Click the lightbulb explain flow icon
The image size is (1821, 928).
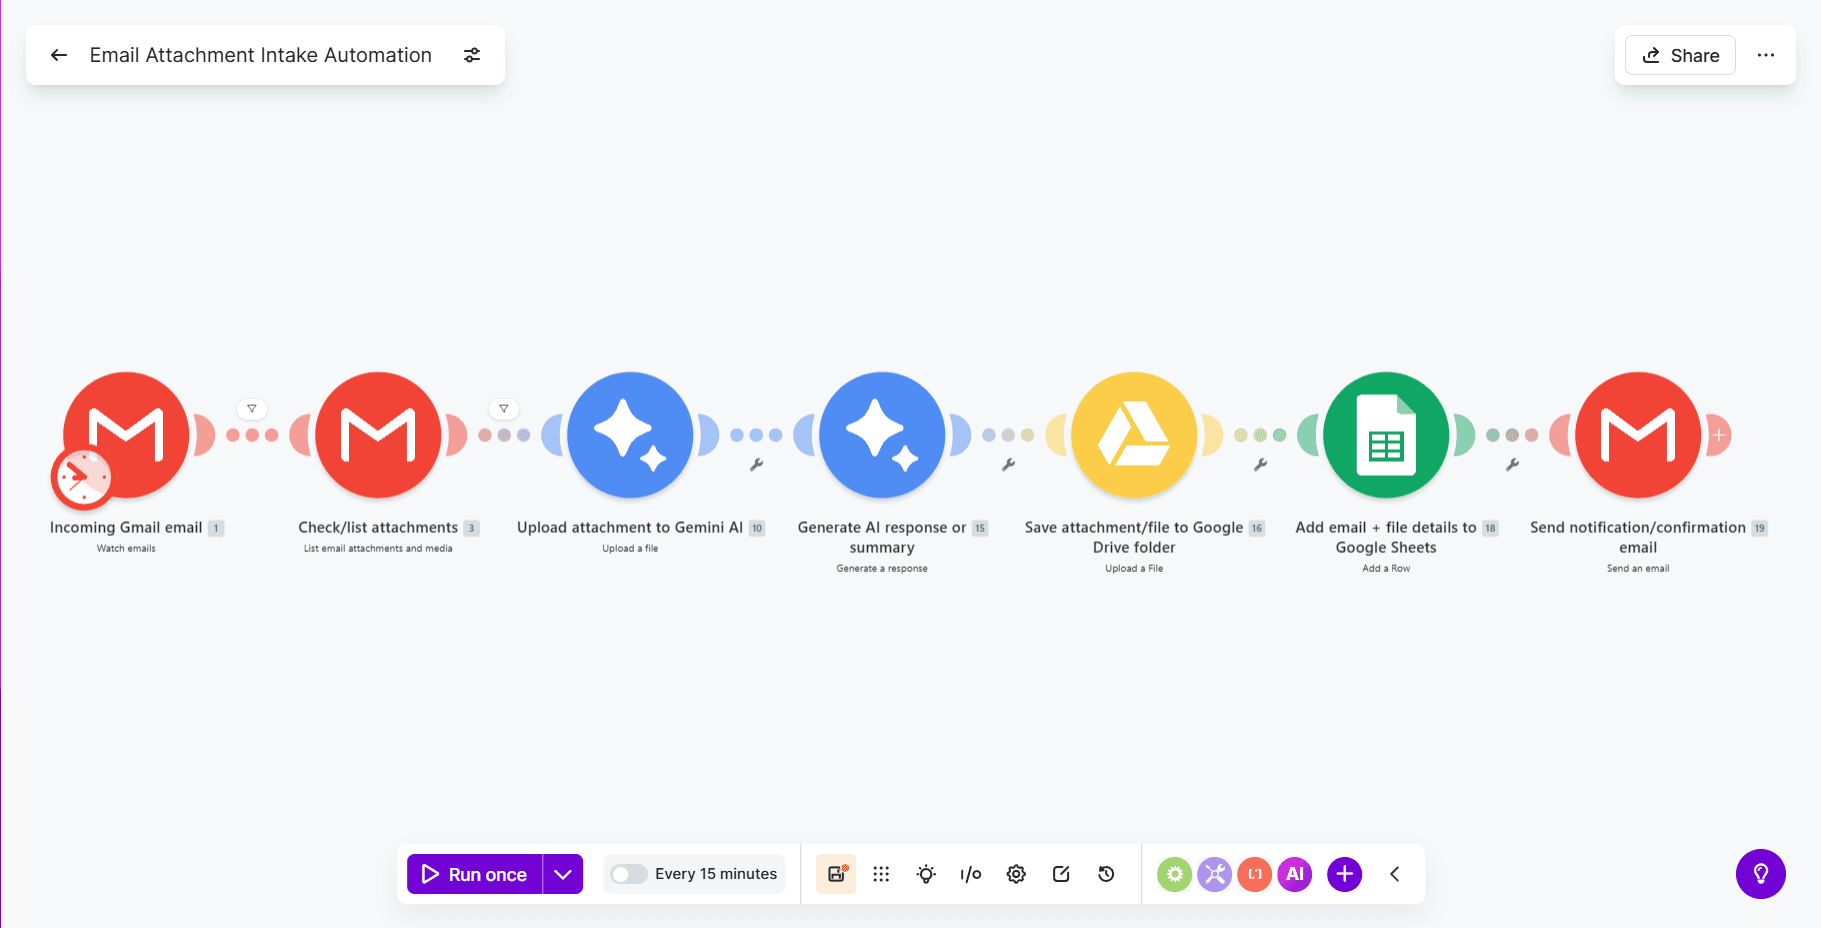point(926,874)
